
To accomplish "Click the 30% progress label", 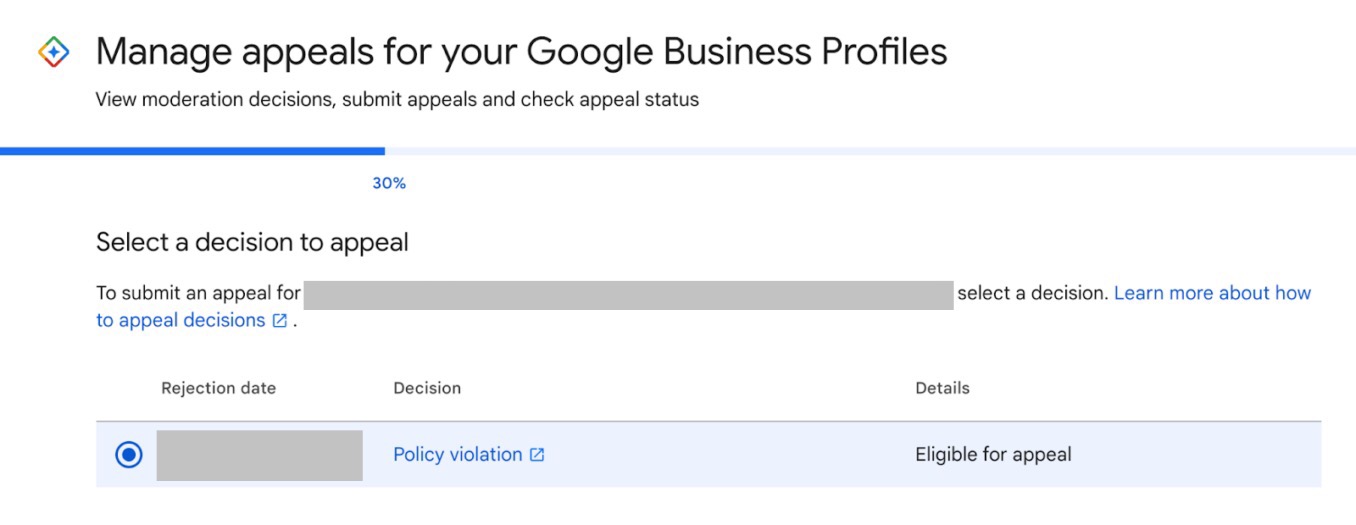I will 389,183.
